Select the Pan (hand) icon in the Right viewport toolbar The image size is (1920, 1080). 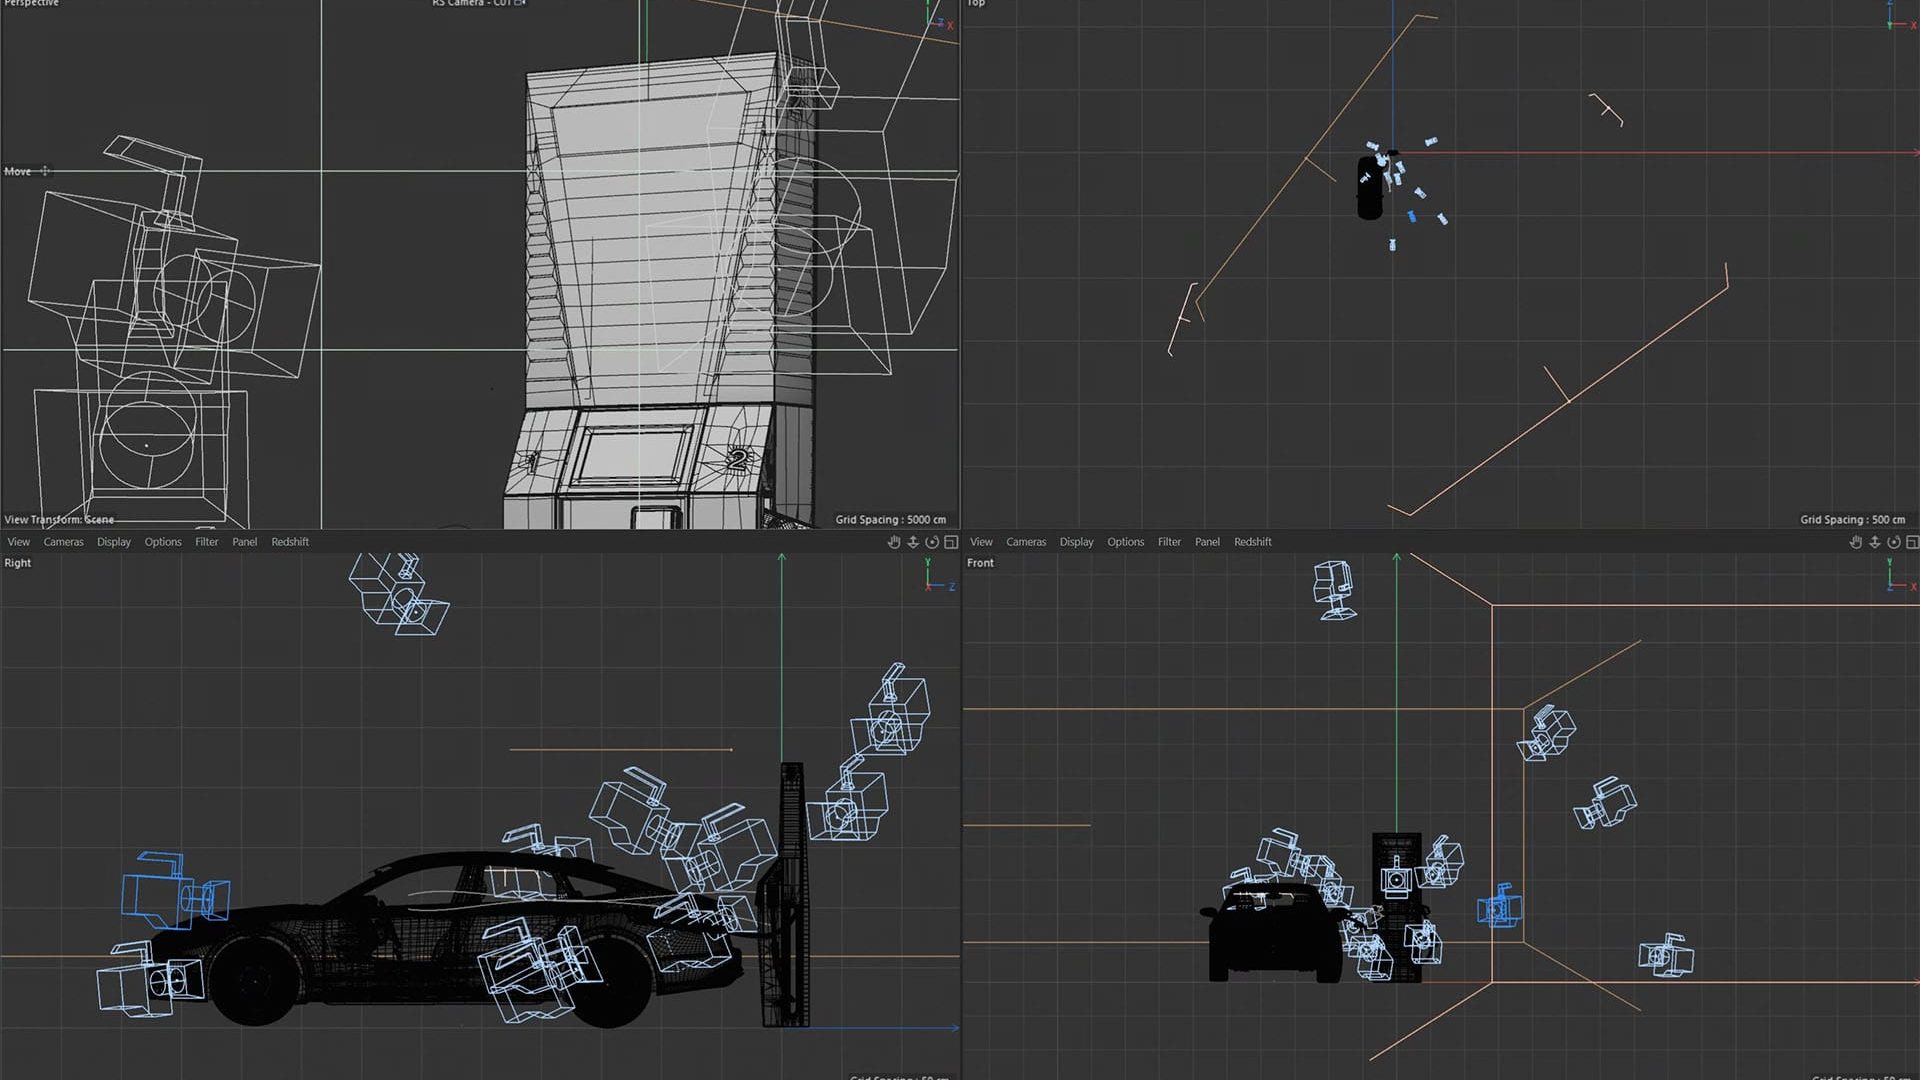pos(893,542)
